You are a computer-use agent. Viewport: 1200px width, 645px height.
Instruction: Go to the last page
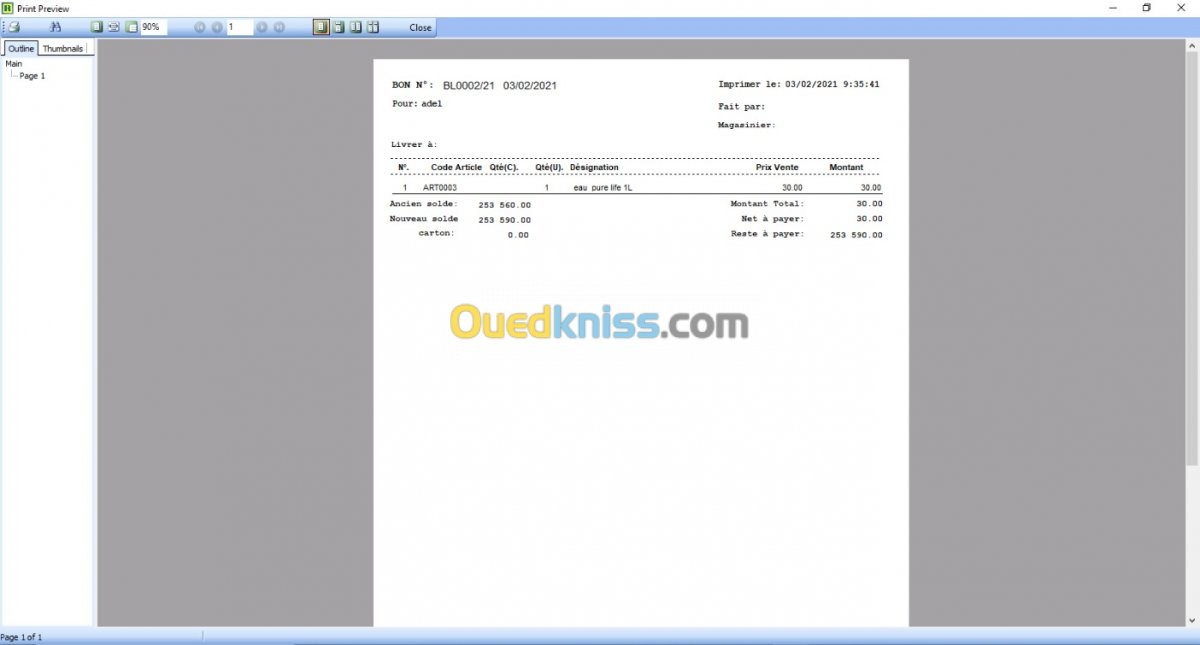pos(279,27)
